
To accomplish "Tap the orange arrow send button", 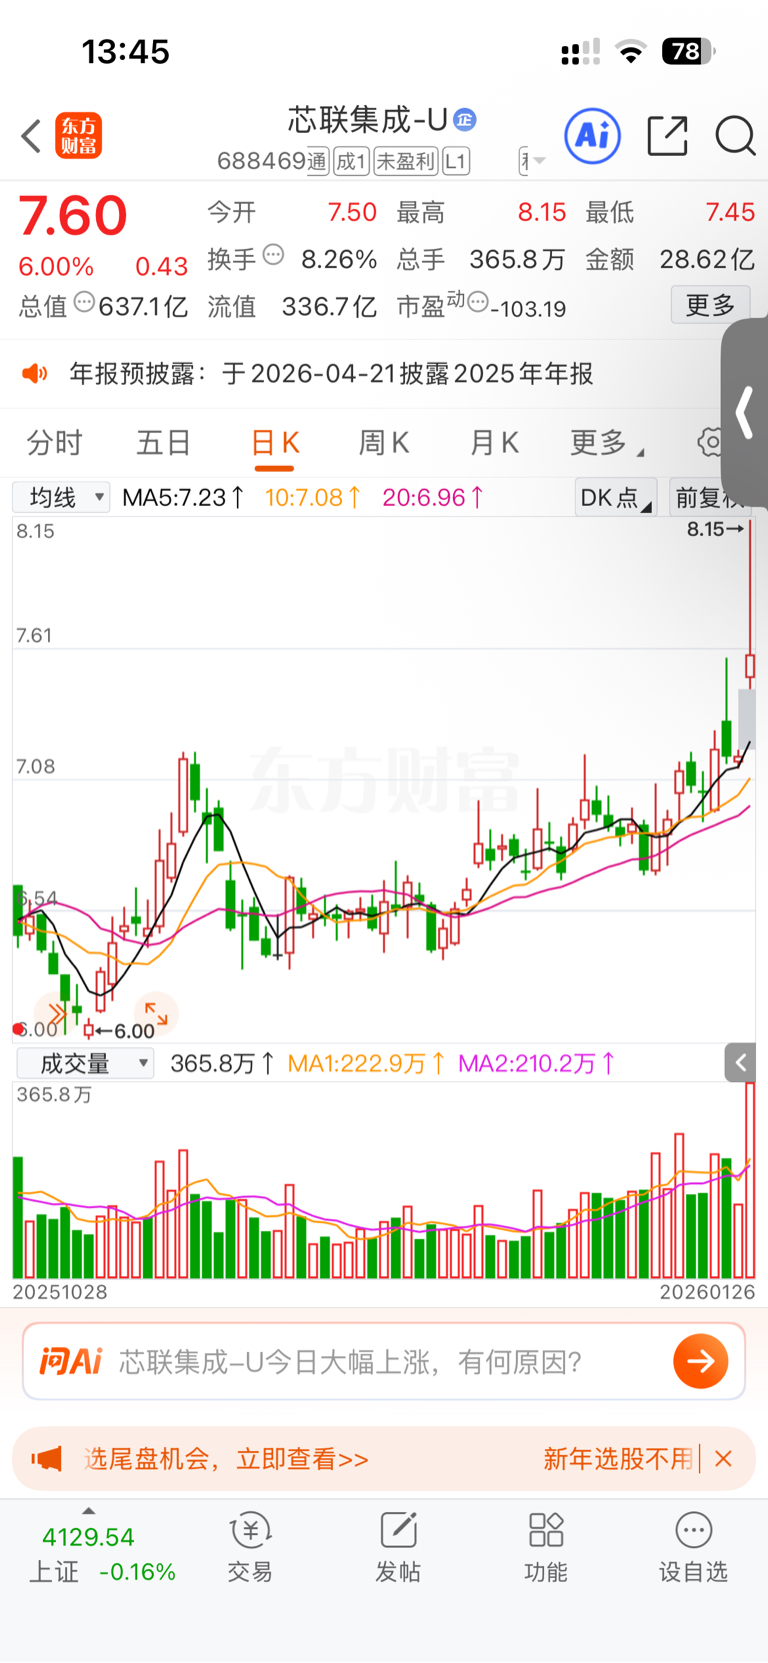I will pos(700,1361).
